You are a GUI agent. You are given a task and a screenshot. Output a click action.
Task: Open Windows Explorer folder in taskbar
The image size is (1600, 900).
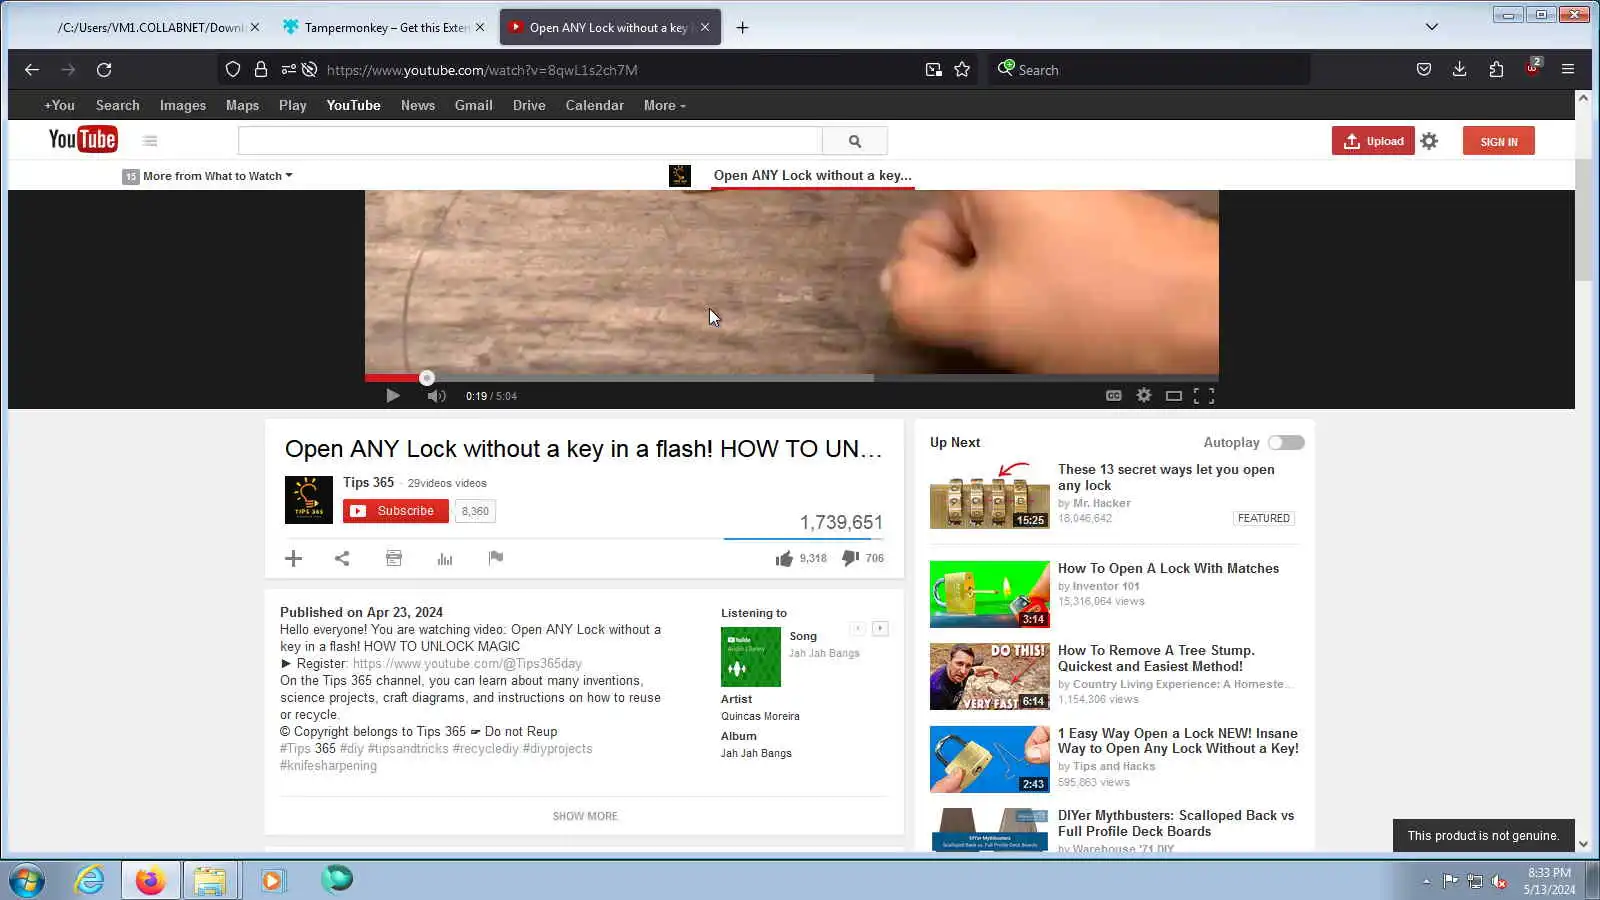click(x=210, y=880)
